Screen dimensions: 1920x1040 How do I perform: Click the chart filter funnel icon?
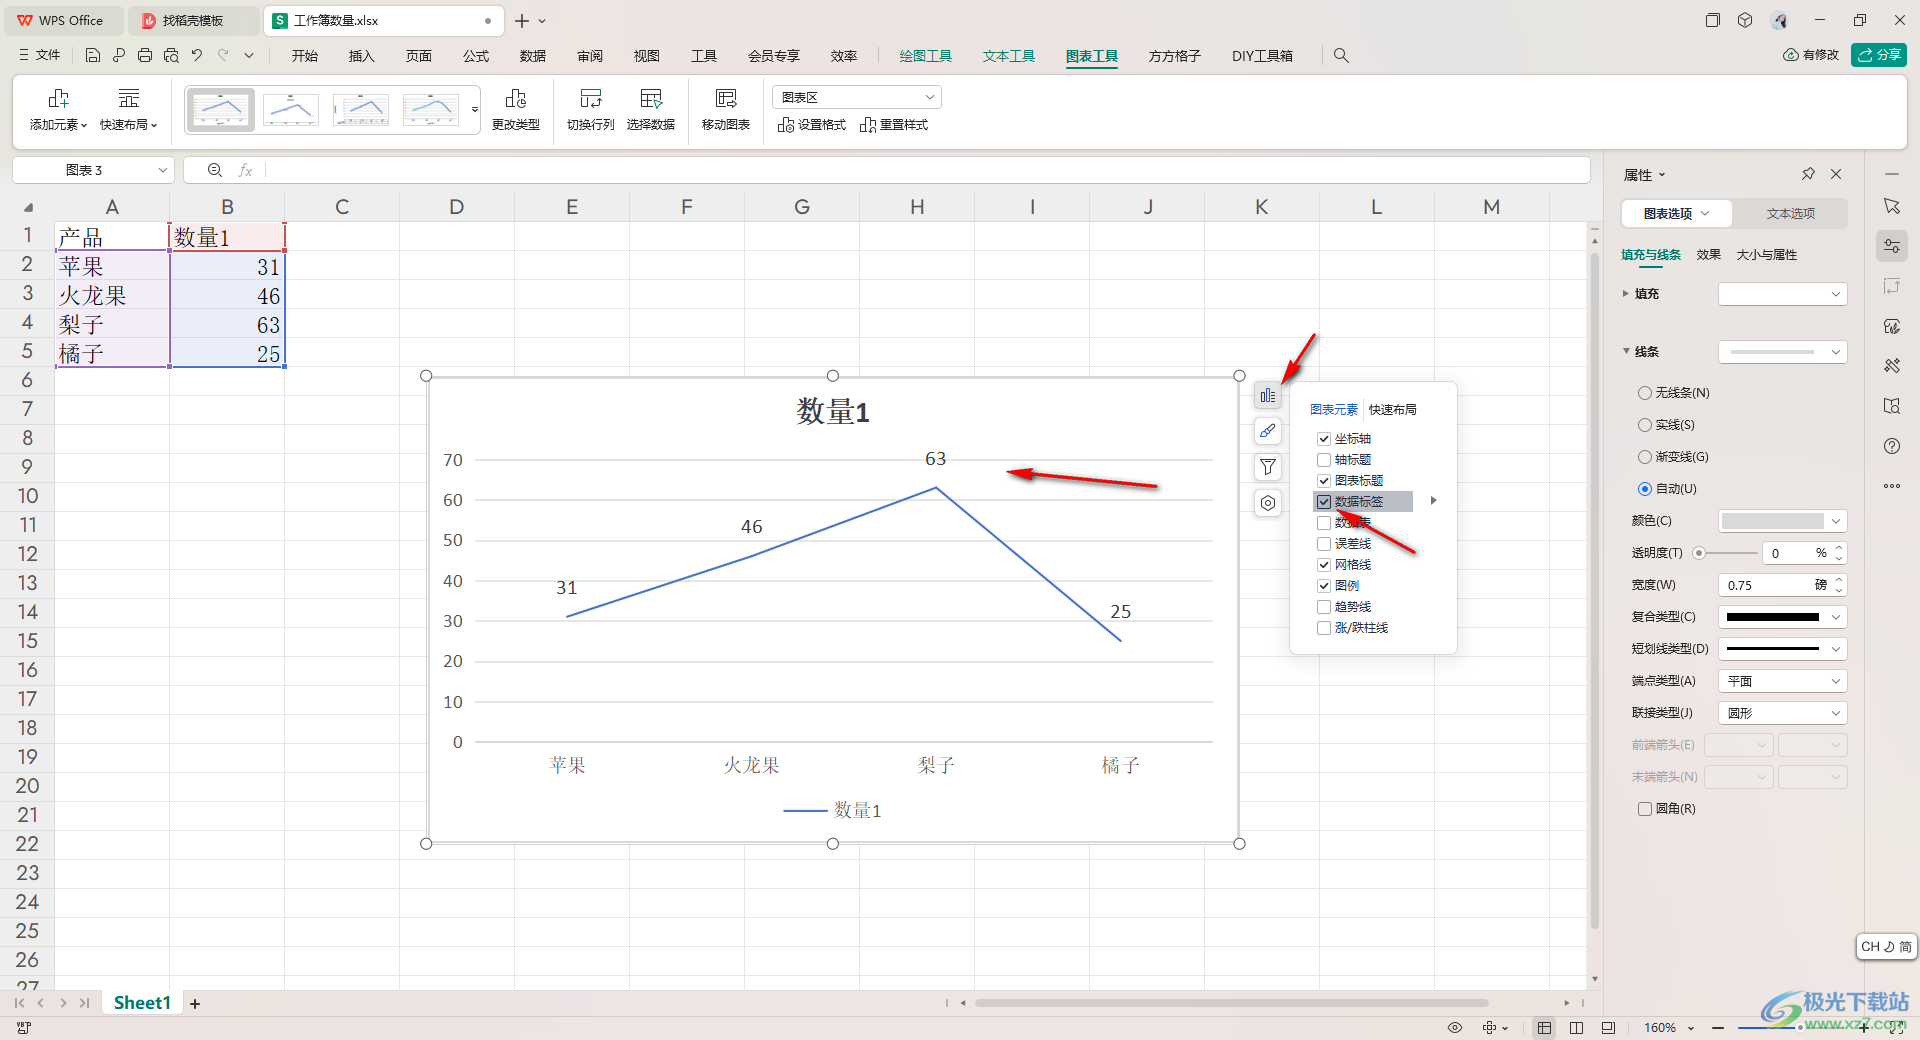[1268, 467]
